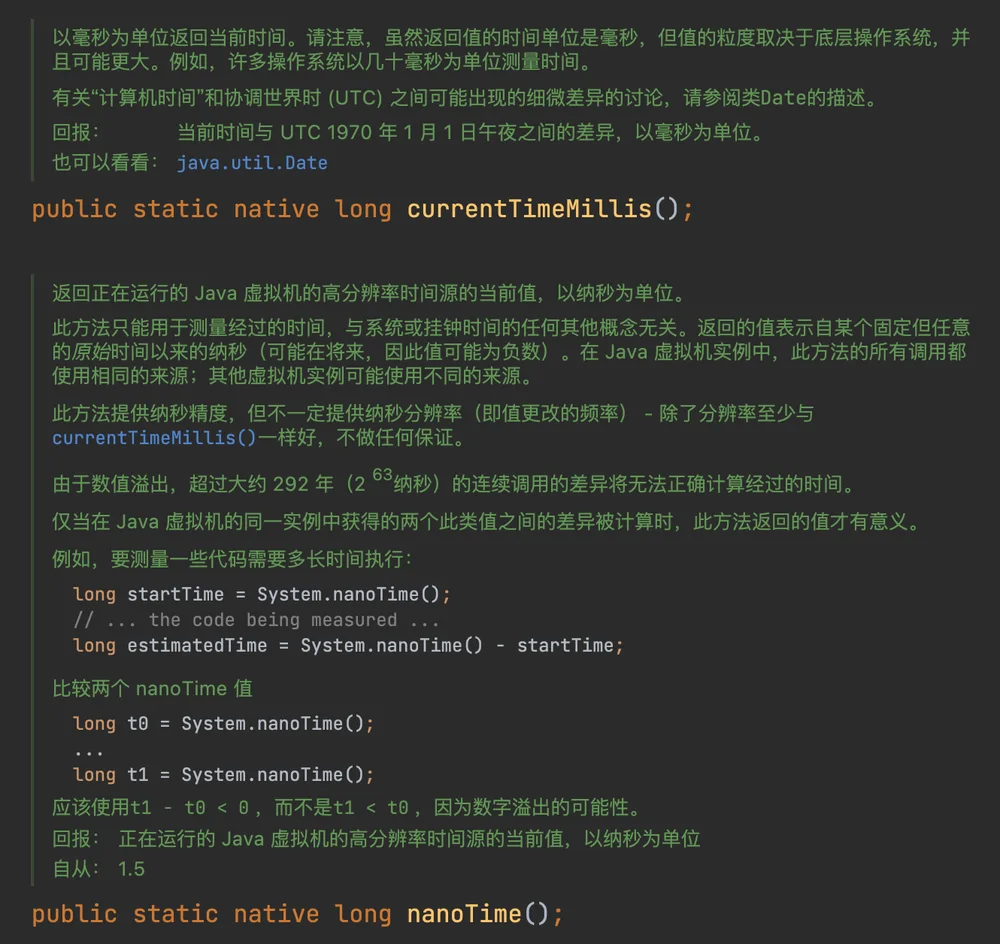
Task: Follow the currentTimeMillis() reference link
Action: (x=154, y=438)
